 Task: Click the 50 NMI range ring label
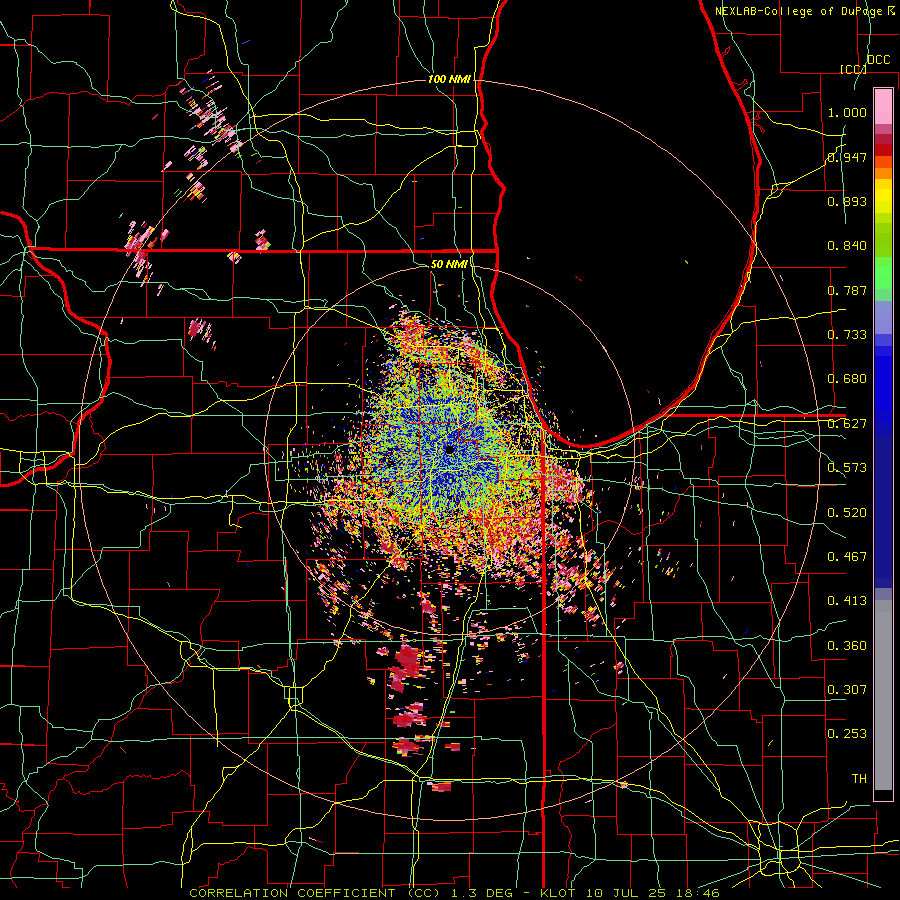(449, 265)
